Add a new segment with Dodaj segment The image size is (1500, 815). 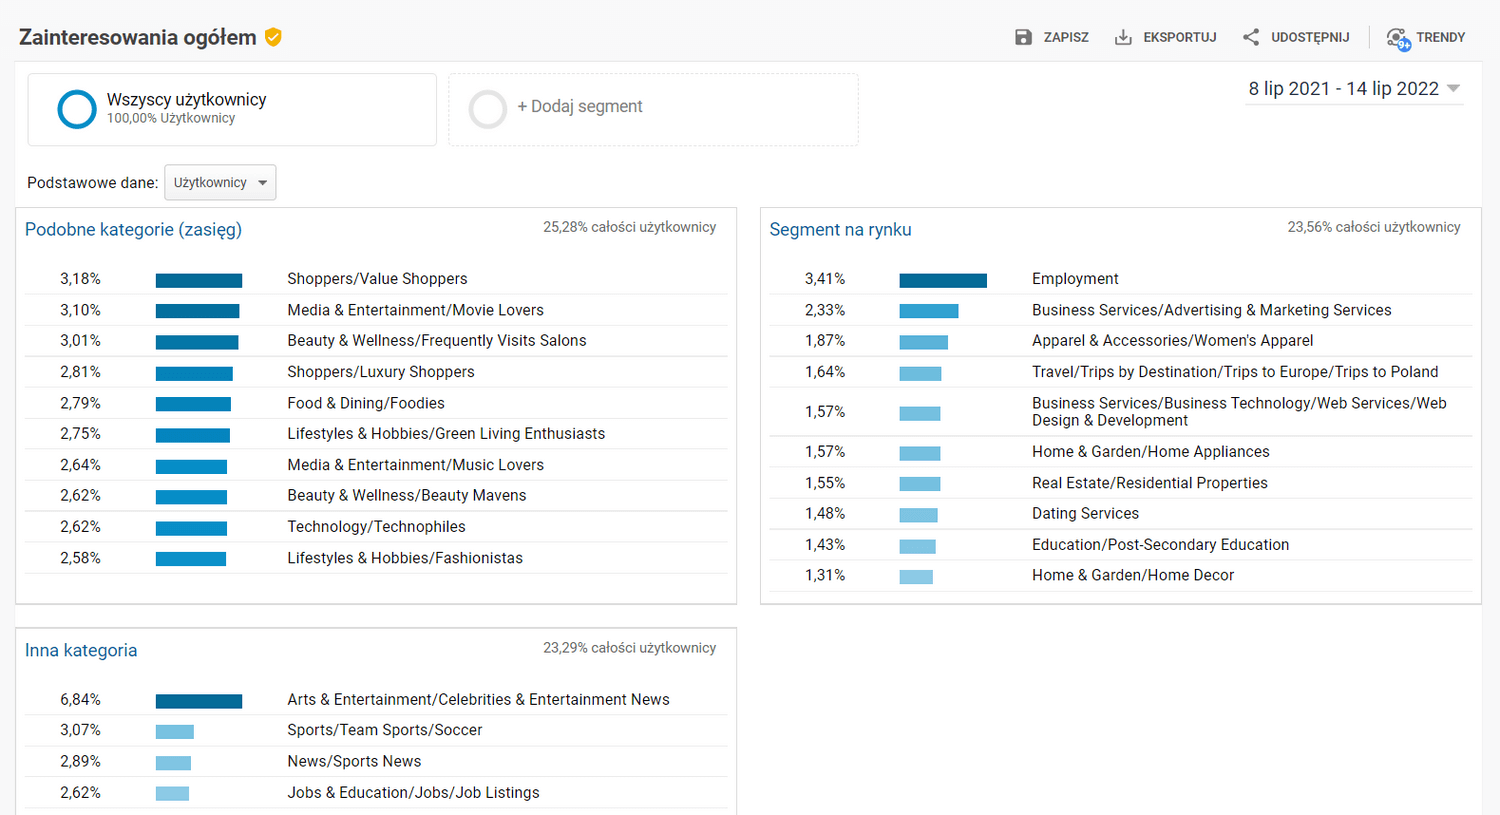click(580, 107)
